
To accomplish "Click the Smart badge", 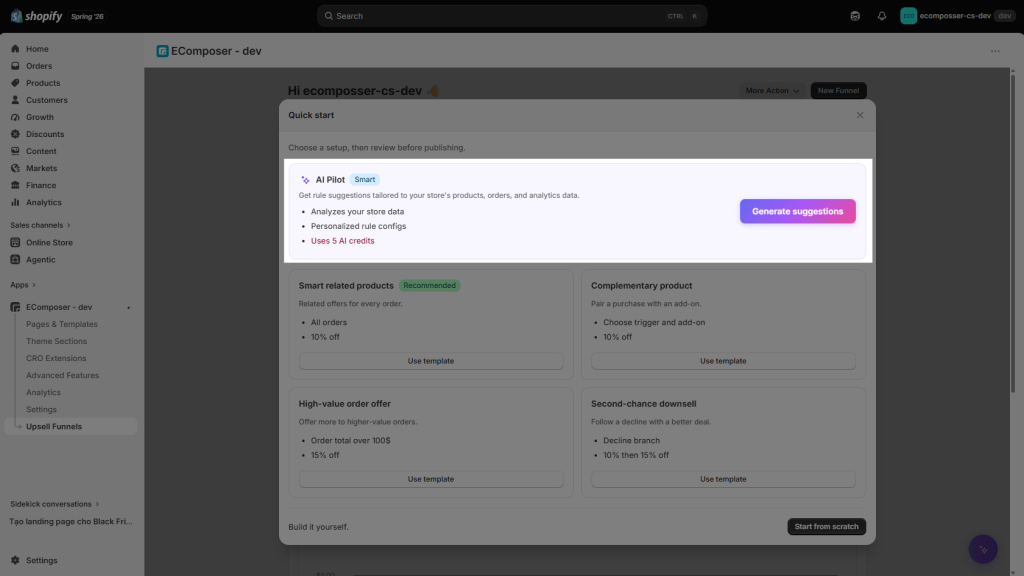I will (364, 180).
